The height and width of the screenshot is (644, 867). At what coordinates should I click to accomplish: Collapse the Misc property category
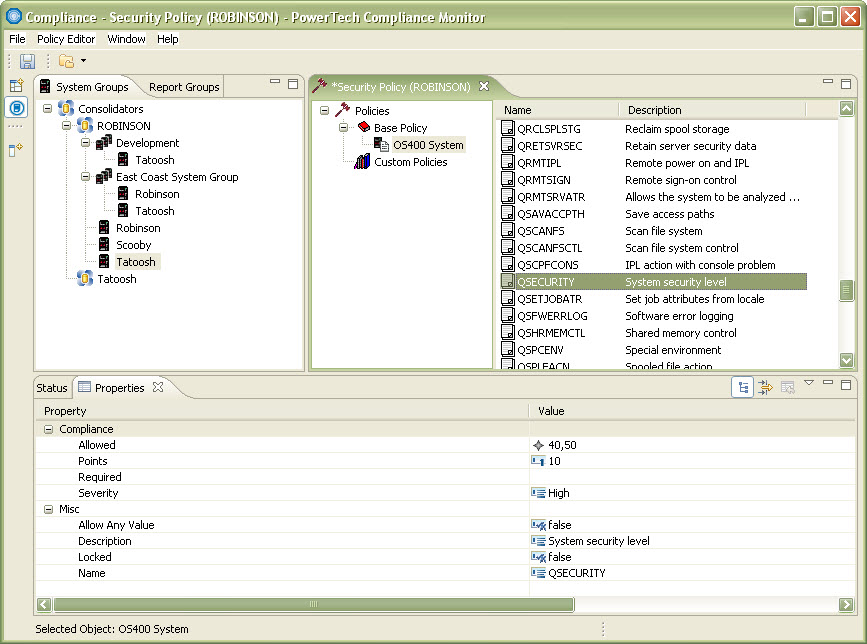click(x=49, y=509)
